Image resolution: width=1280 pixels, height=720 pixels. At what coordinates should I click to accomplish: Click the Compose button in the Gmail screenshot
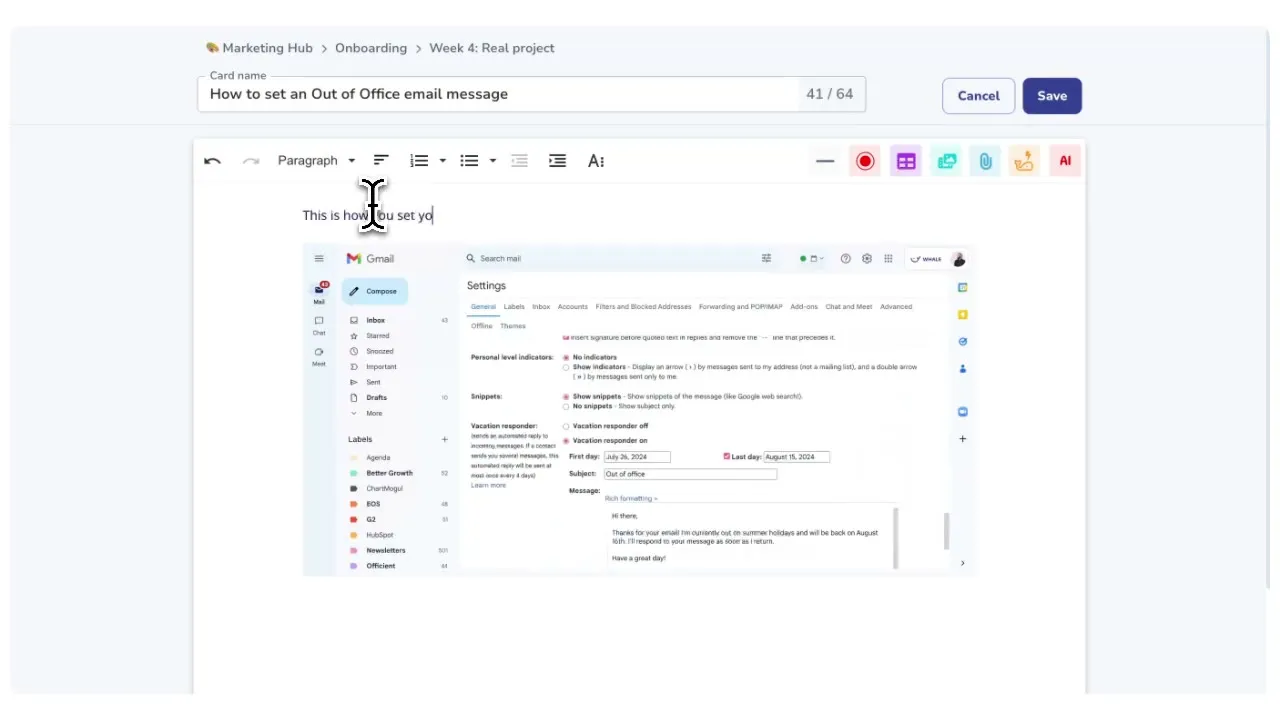coord(374,291)
